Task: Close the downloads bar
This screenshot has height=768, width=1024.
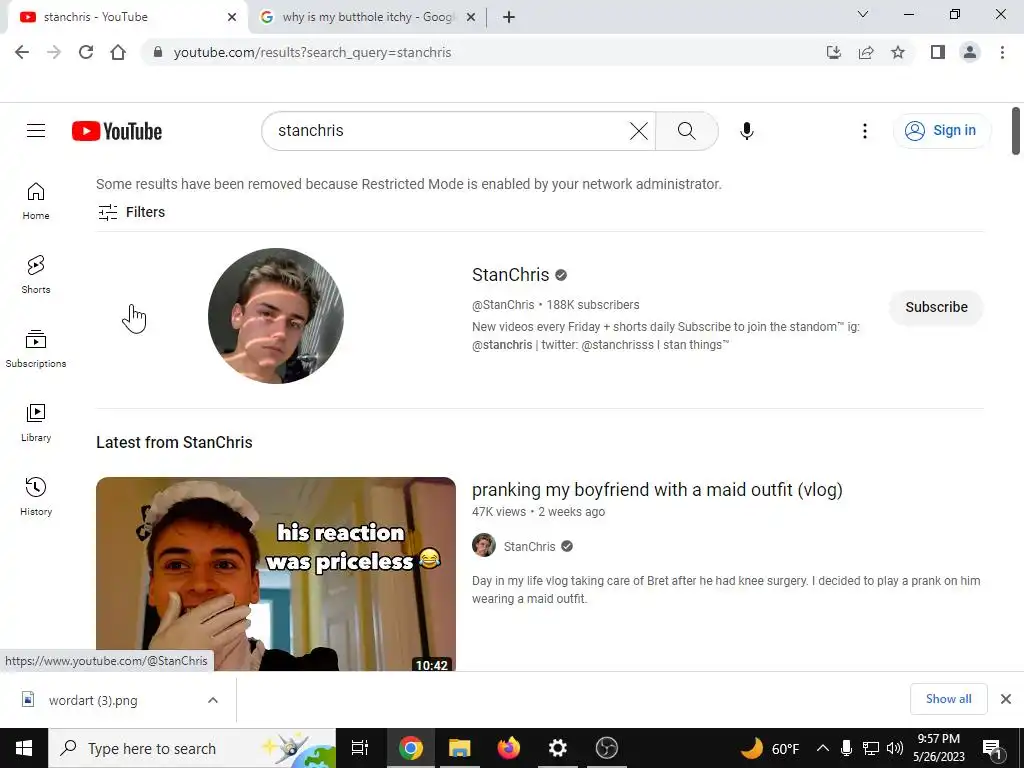Action: point(1006,699)
